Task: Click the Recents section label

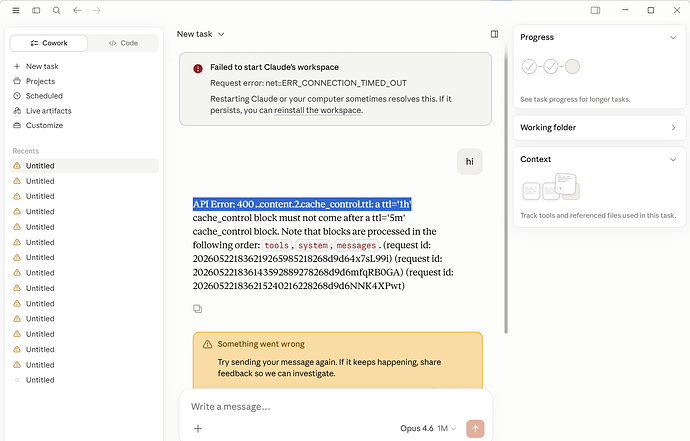Action: coord(26,151)
